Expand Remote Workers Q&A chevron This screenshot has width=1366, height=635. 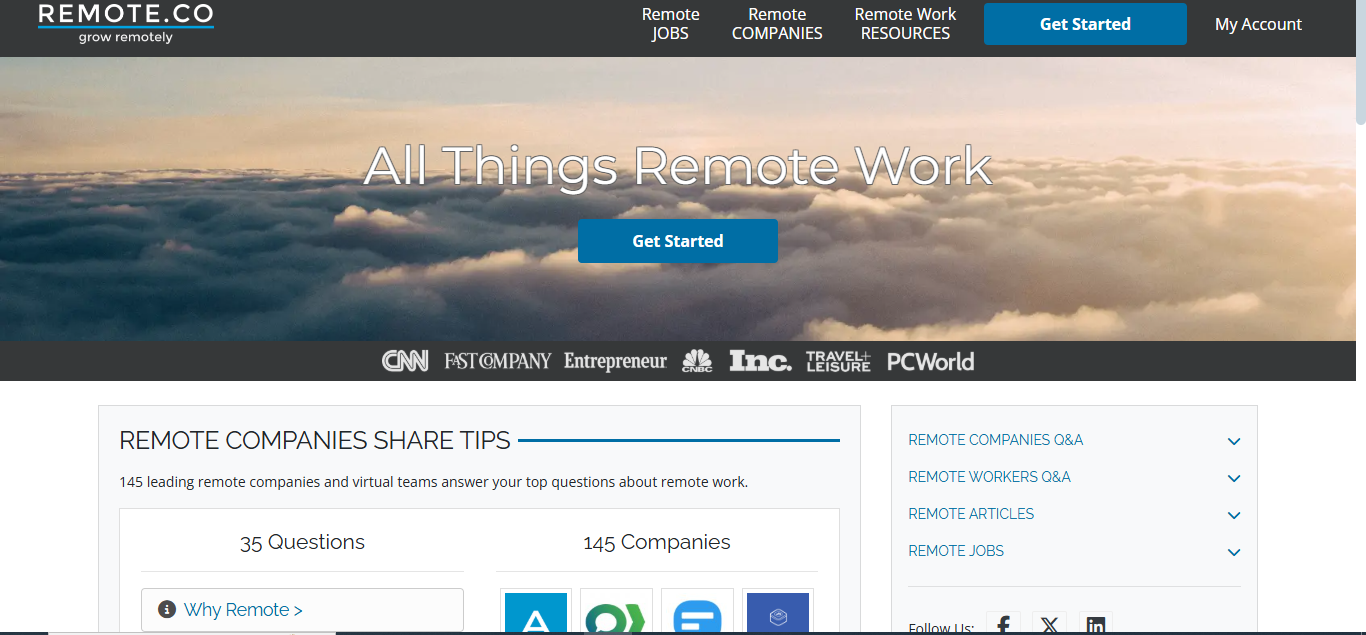1234,478
